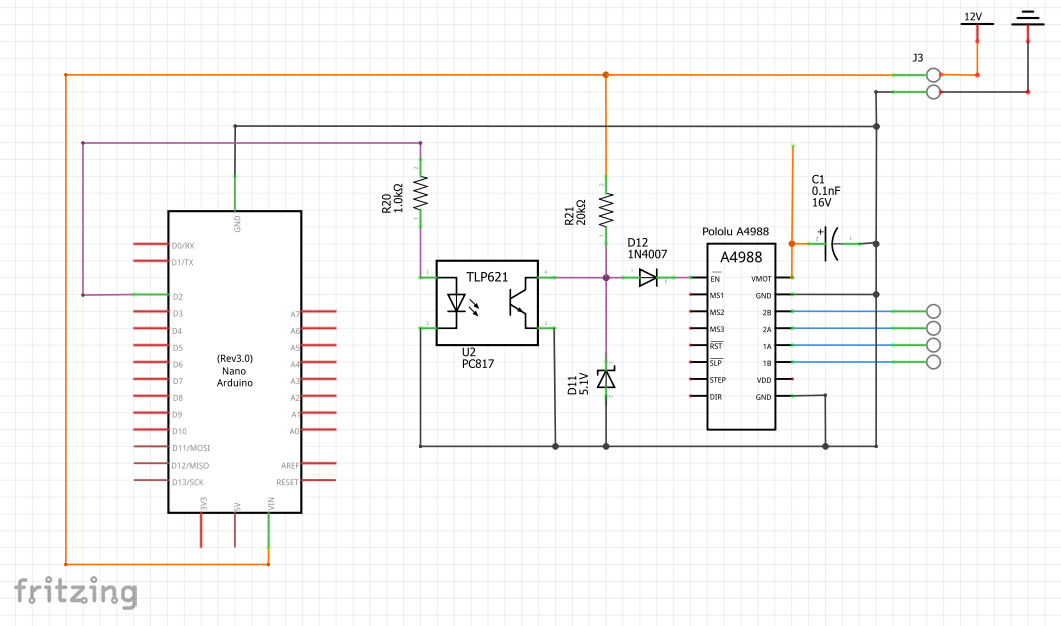This screenshot has width=1061, height=626.
Task: Select the 1B output connector circle
Action: (934, 362)
